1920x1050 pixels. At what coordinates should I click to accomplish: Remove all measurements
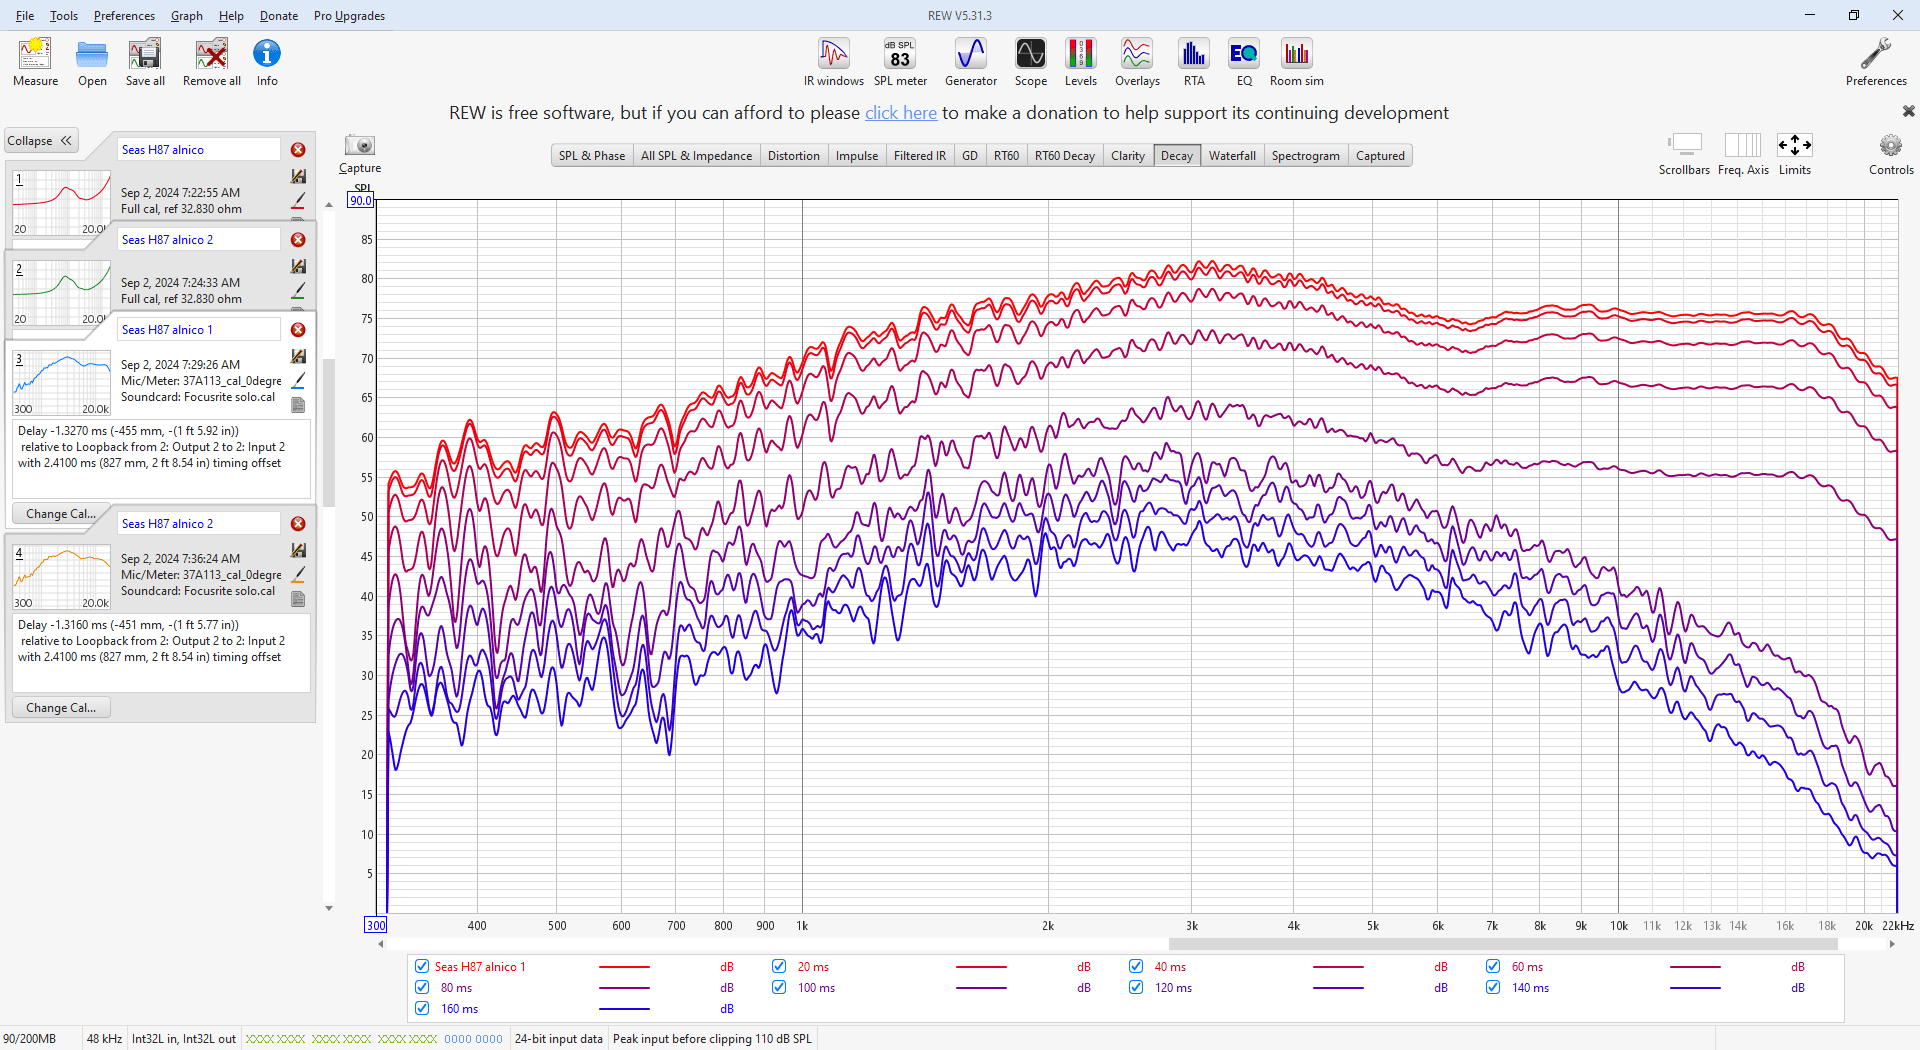coord(212,62)
